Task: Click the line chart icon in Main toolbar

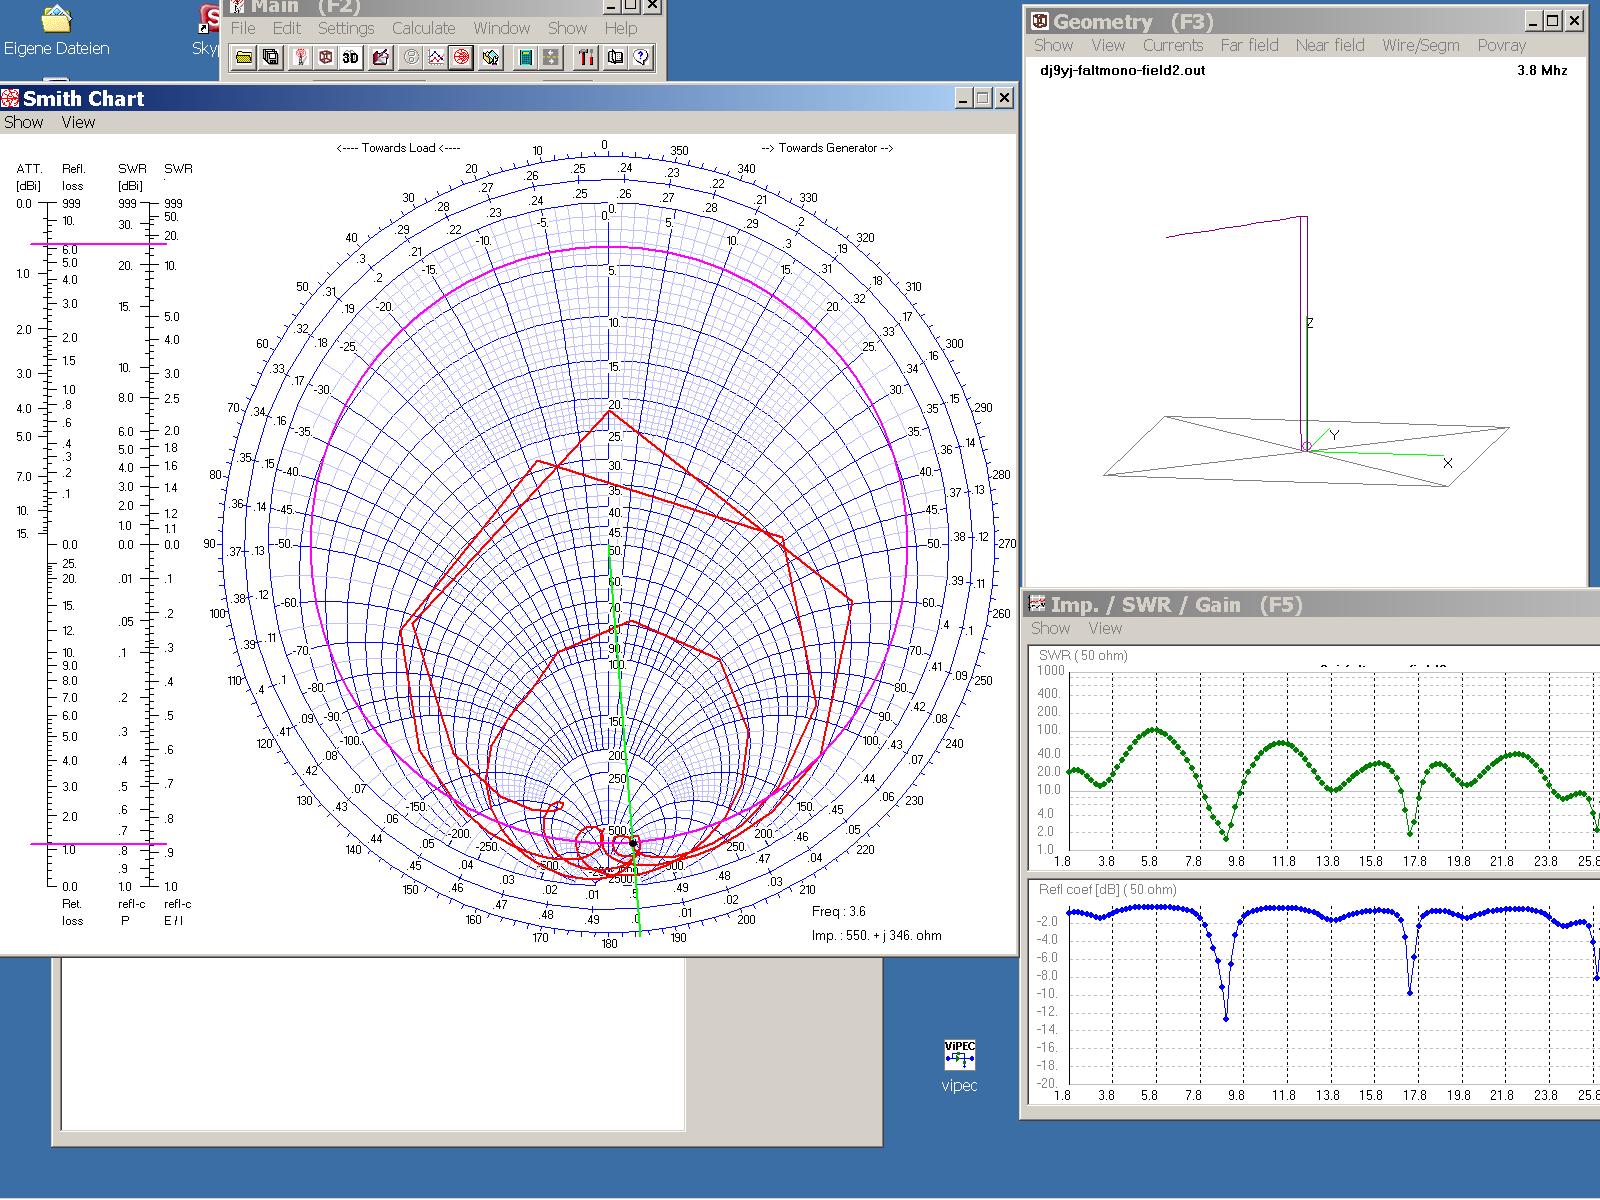Action: (x=436, y=58)
